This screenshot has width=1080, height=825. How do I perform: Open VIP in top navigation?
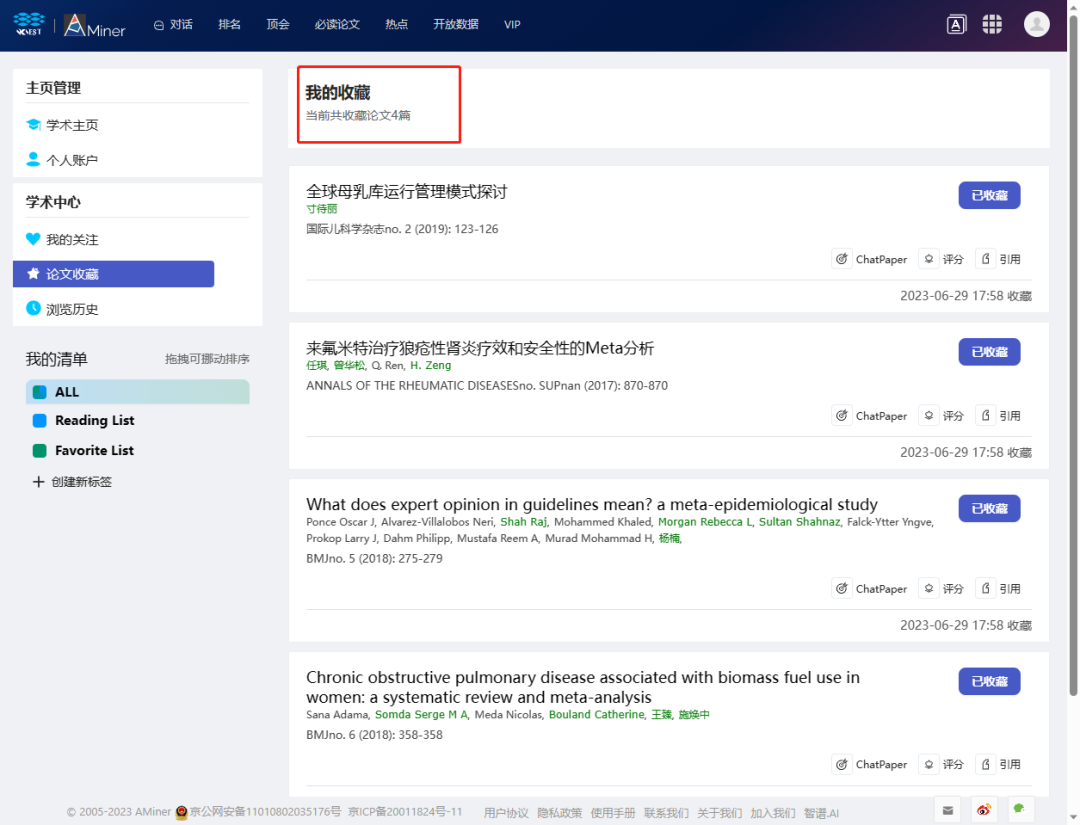pyautogui.click(x=512, y=25)
